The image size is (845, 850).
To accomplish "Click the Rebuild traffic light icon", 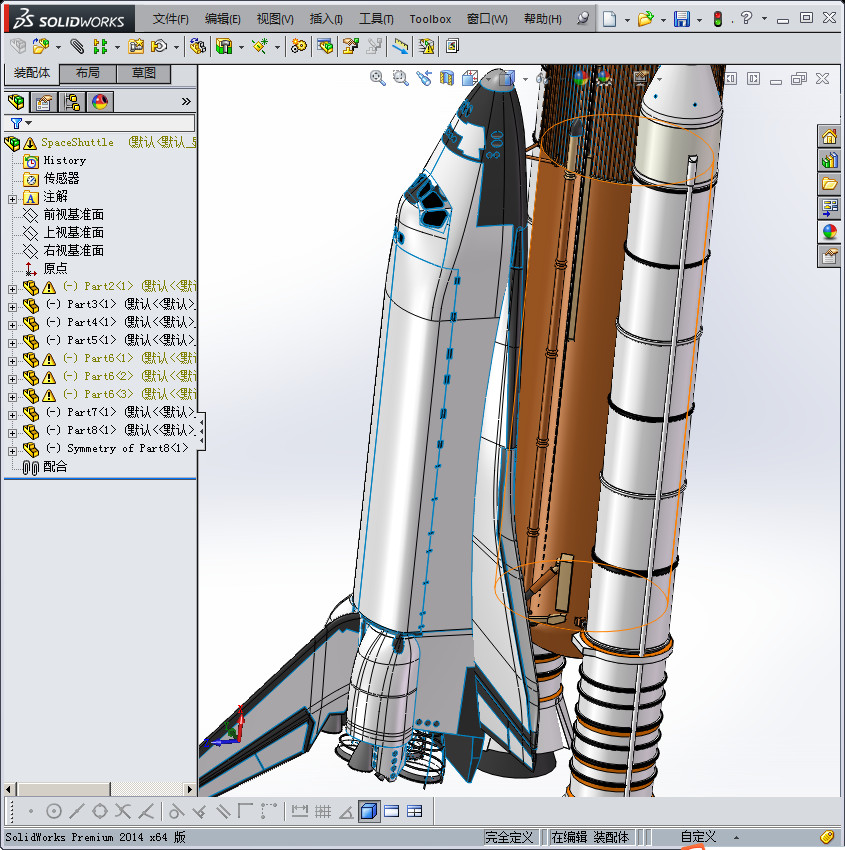I will point(718,20).
